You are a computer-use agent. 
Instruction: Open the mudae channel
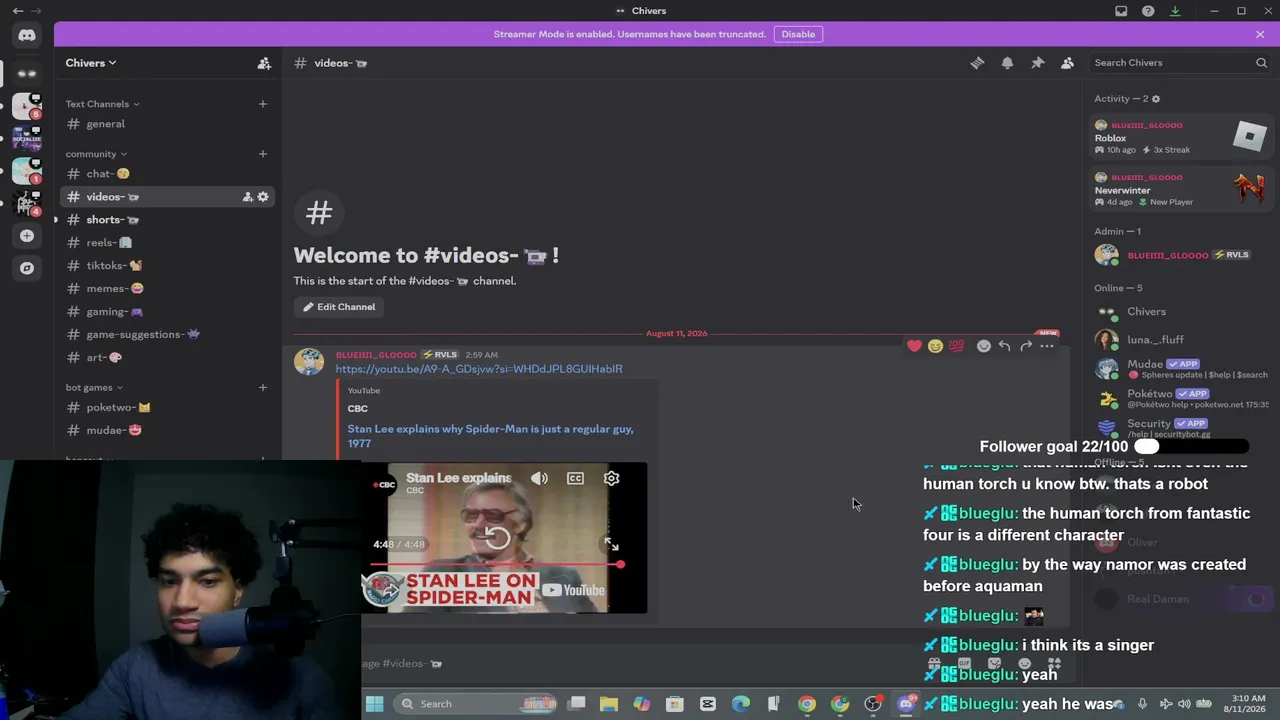click(166, 431)
